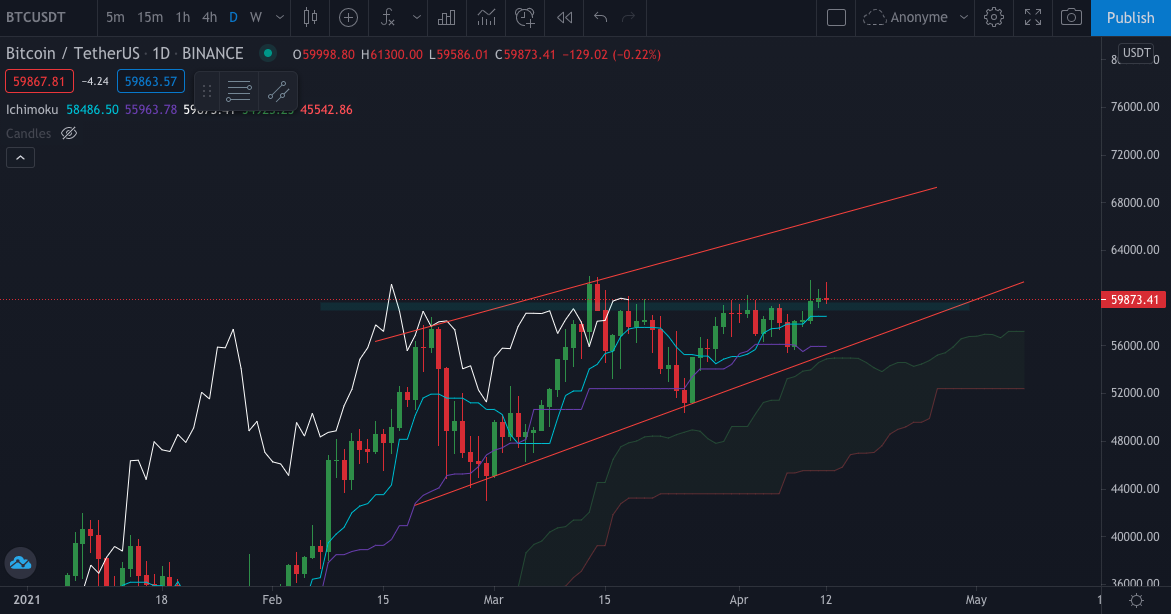
Task: Collapse the legend with the arrow control
Action: [x=20, y=157]
